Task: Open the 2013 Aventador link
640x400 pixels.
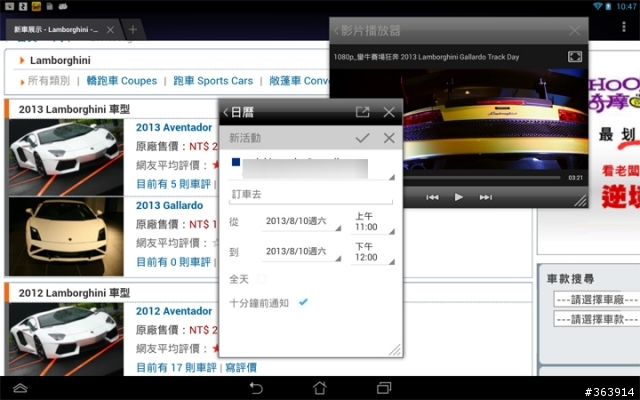Action: (174, 127)
